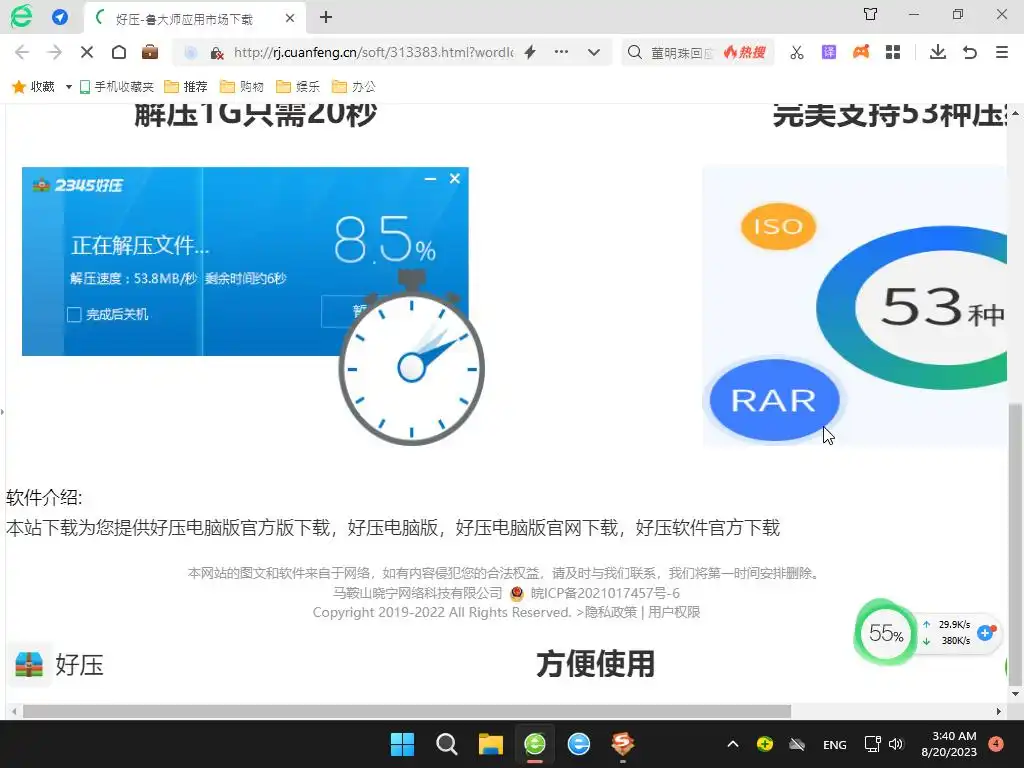Viewport: 1024px width, 768px height.
Task: Click the 360 browser logo icon
Action: (21, 16)
